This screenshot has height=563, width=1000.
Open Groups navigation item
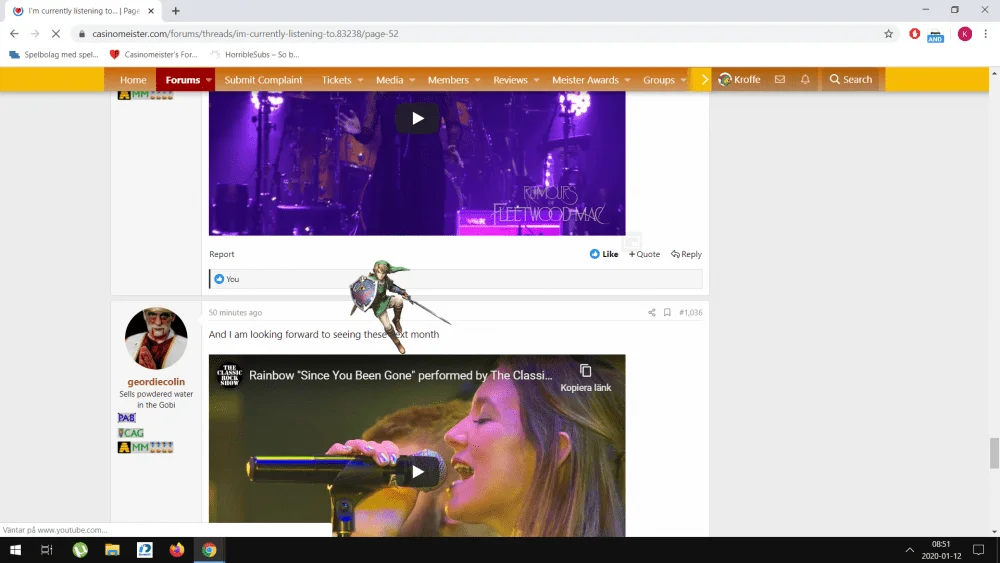pyautogui.click(x=659, y=80)
